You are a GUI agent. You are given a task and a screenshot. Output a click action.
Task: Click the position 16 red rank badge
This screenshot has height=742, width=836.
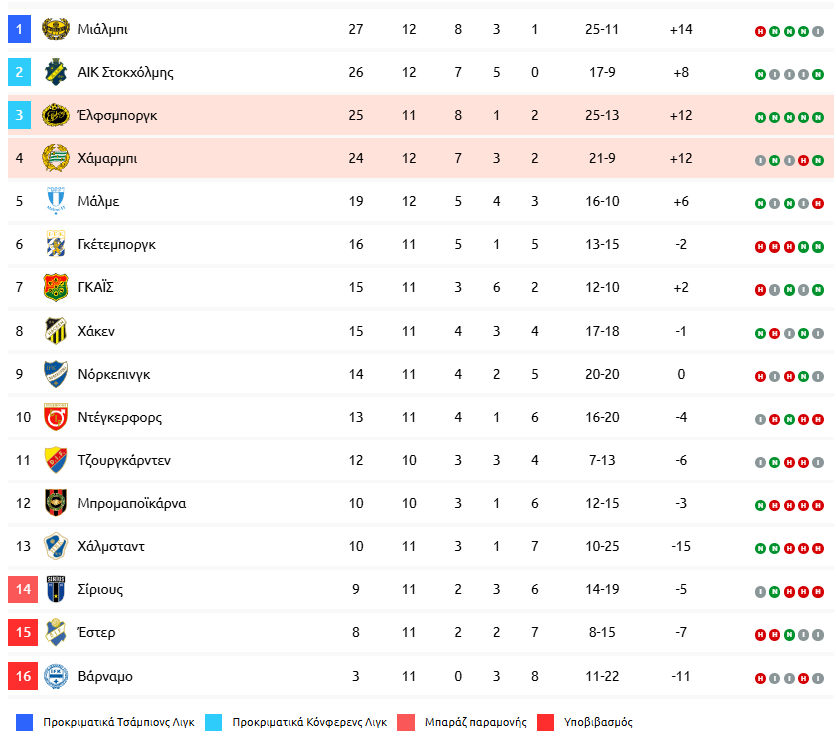pyautogui.click(x=23, y=676)
